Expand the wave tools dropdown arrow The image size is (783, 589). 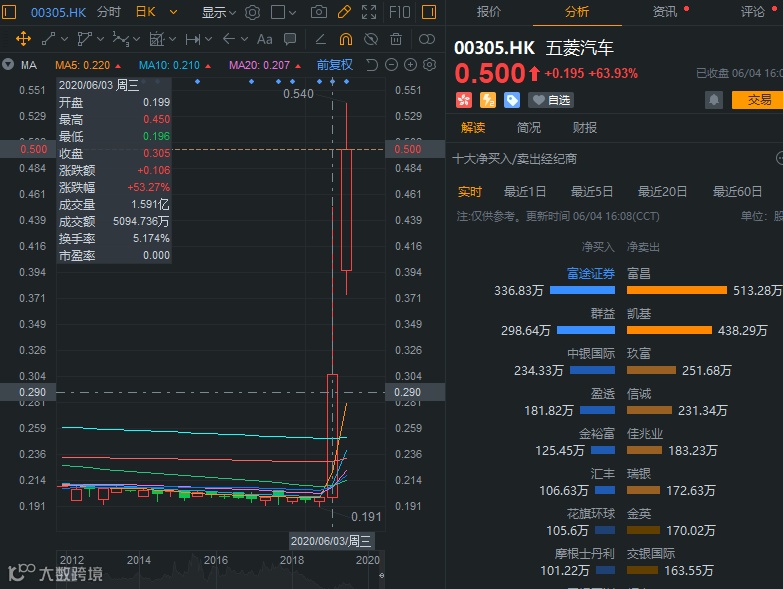tap(136, 38)
